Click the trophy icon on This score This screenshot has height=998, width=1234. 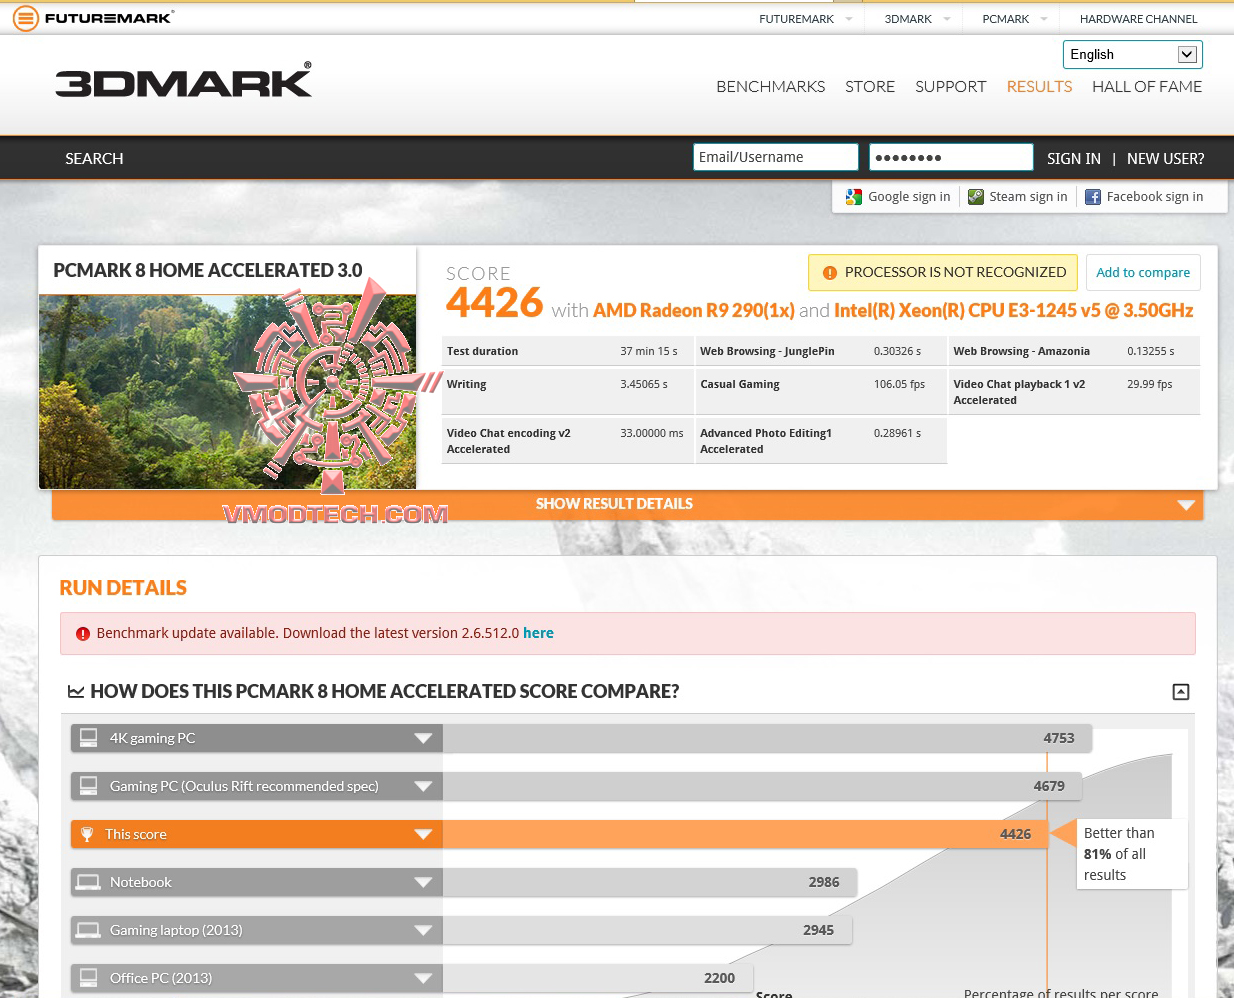tap(87, 834)
